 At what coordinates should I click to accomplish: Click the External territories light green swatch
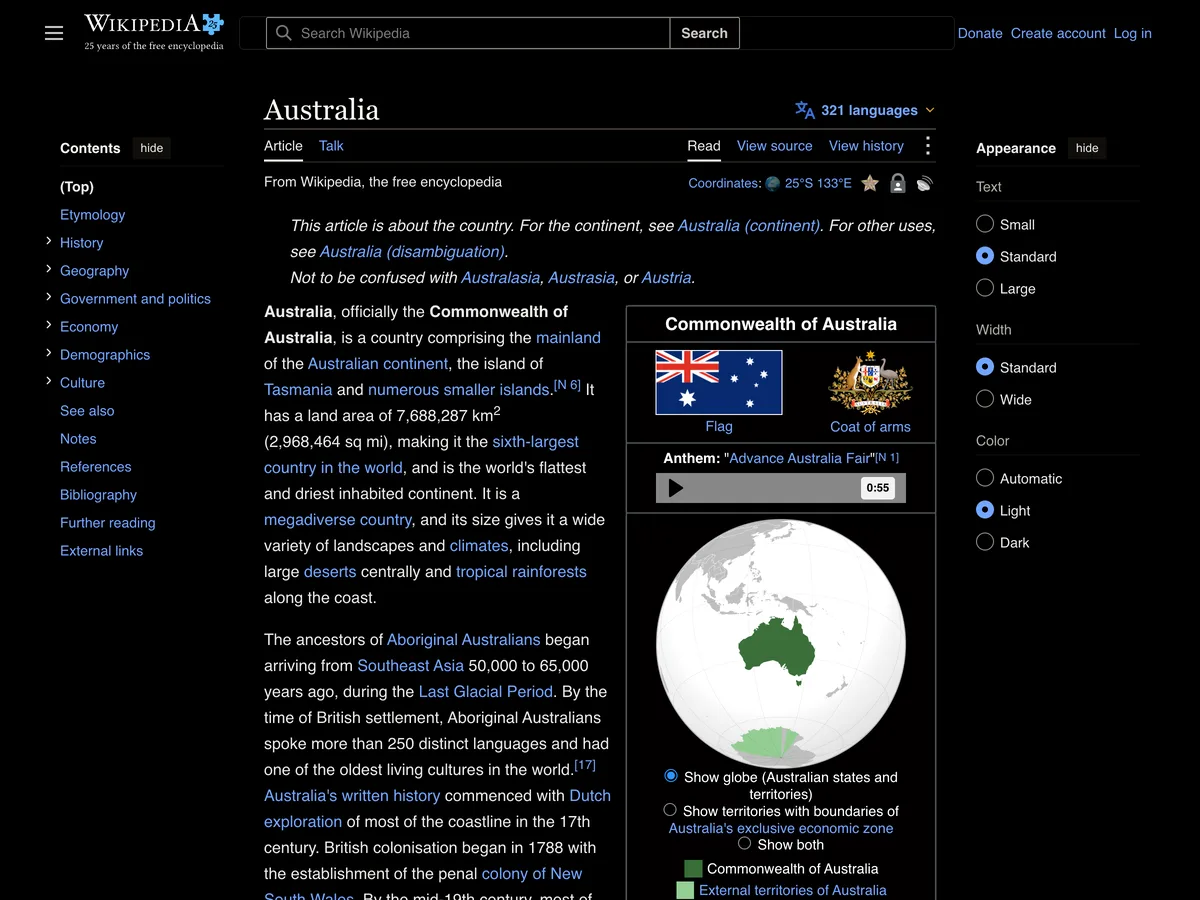click(685, 890)
